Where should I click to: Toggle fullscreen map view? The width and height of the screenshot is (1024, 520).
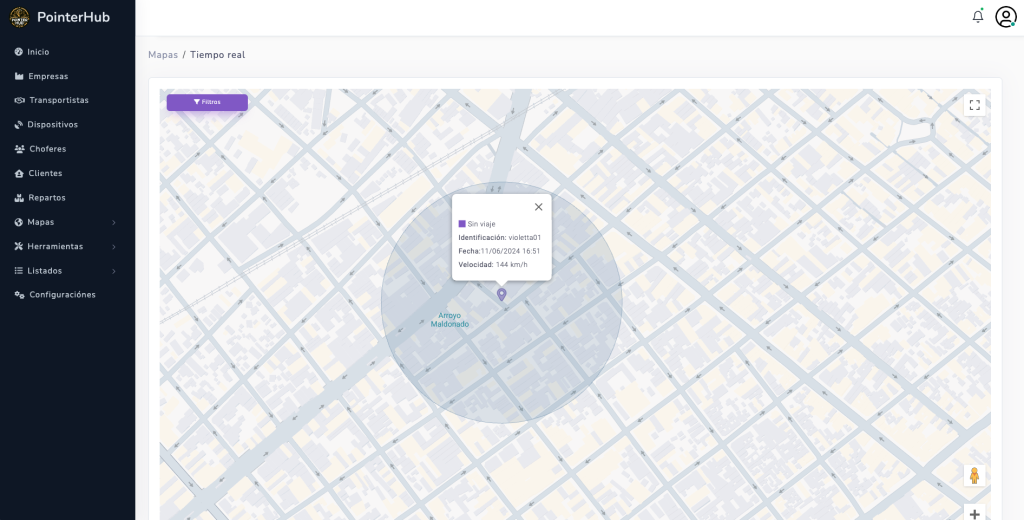click(974, 105)
